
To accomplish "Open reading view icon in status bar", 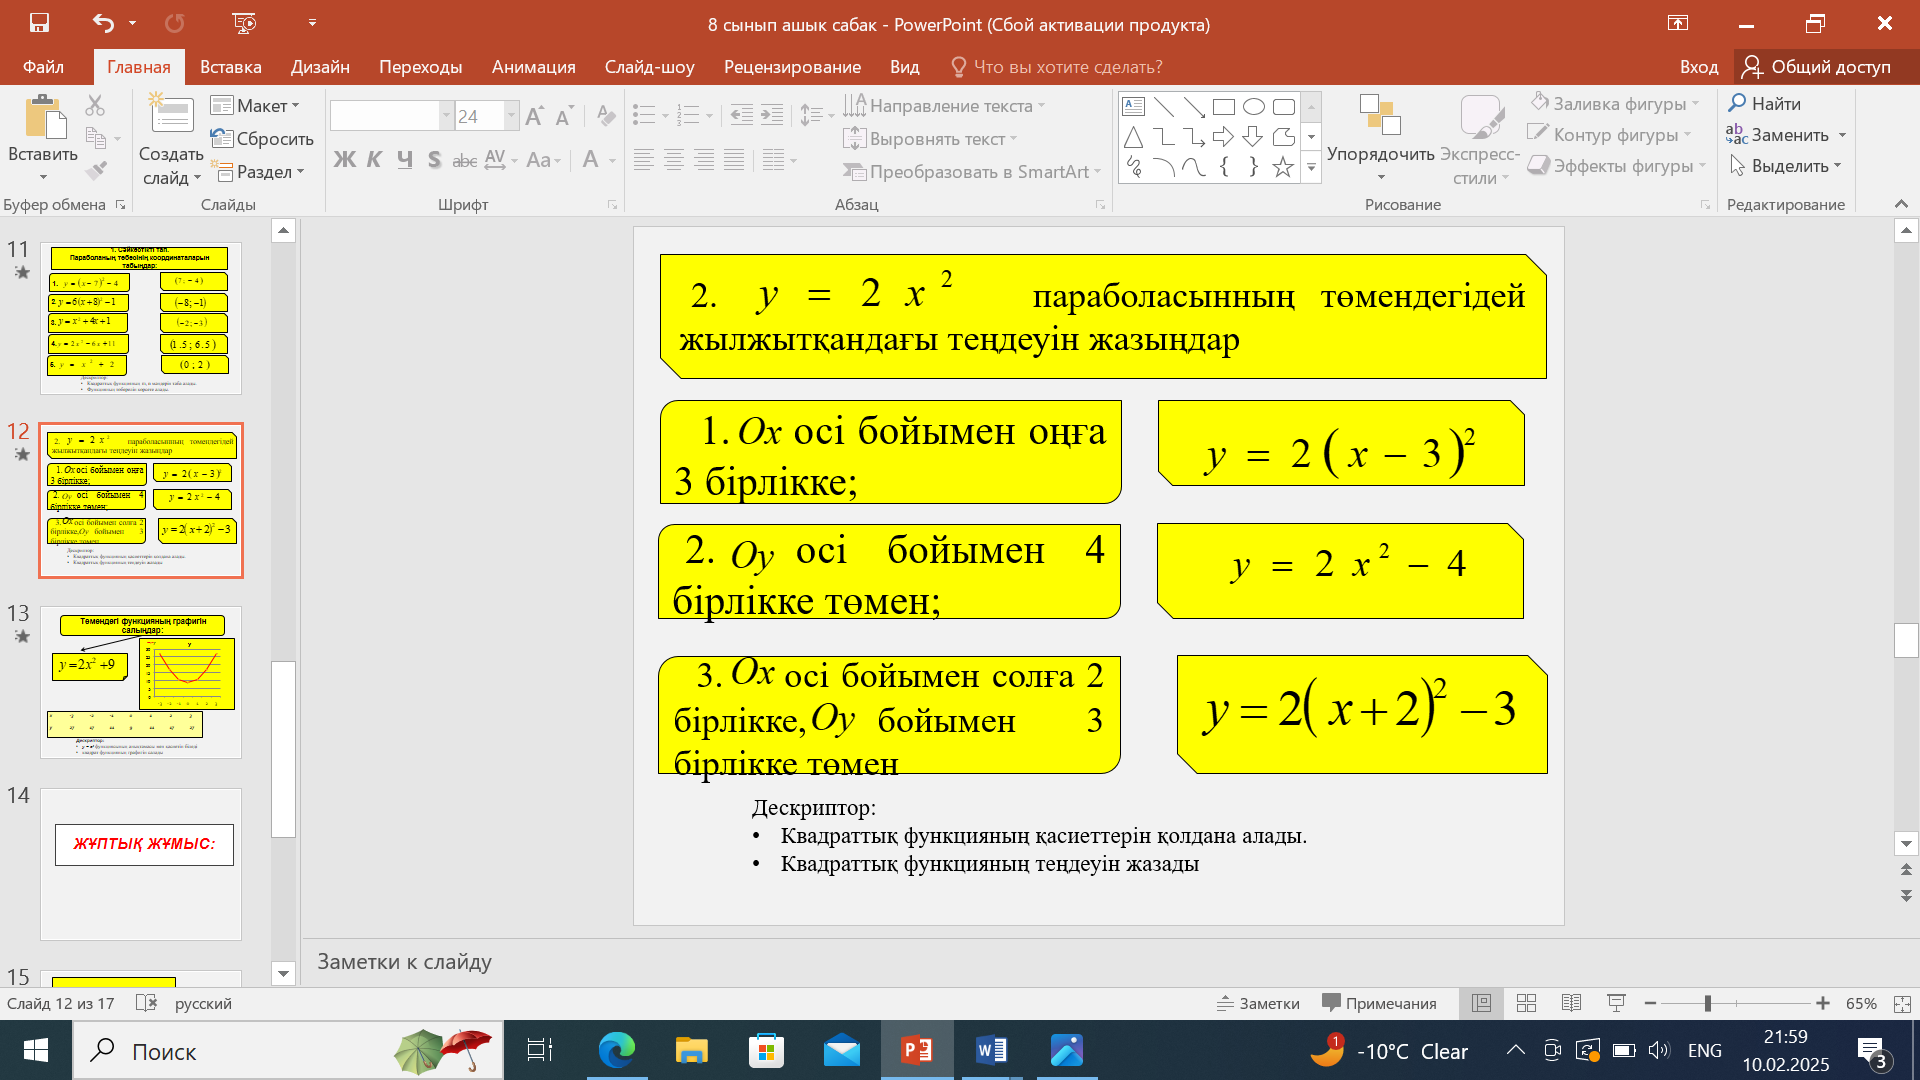I will 1571,1003.
